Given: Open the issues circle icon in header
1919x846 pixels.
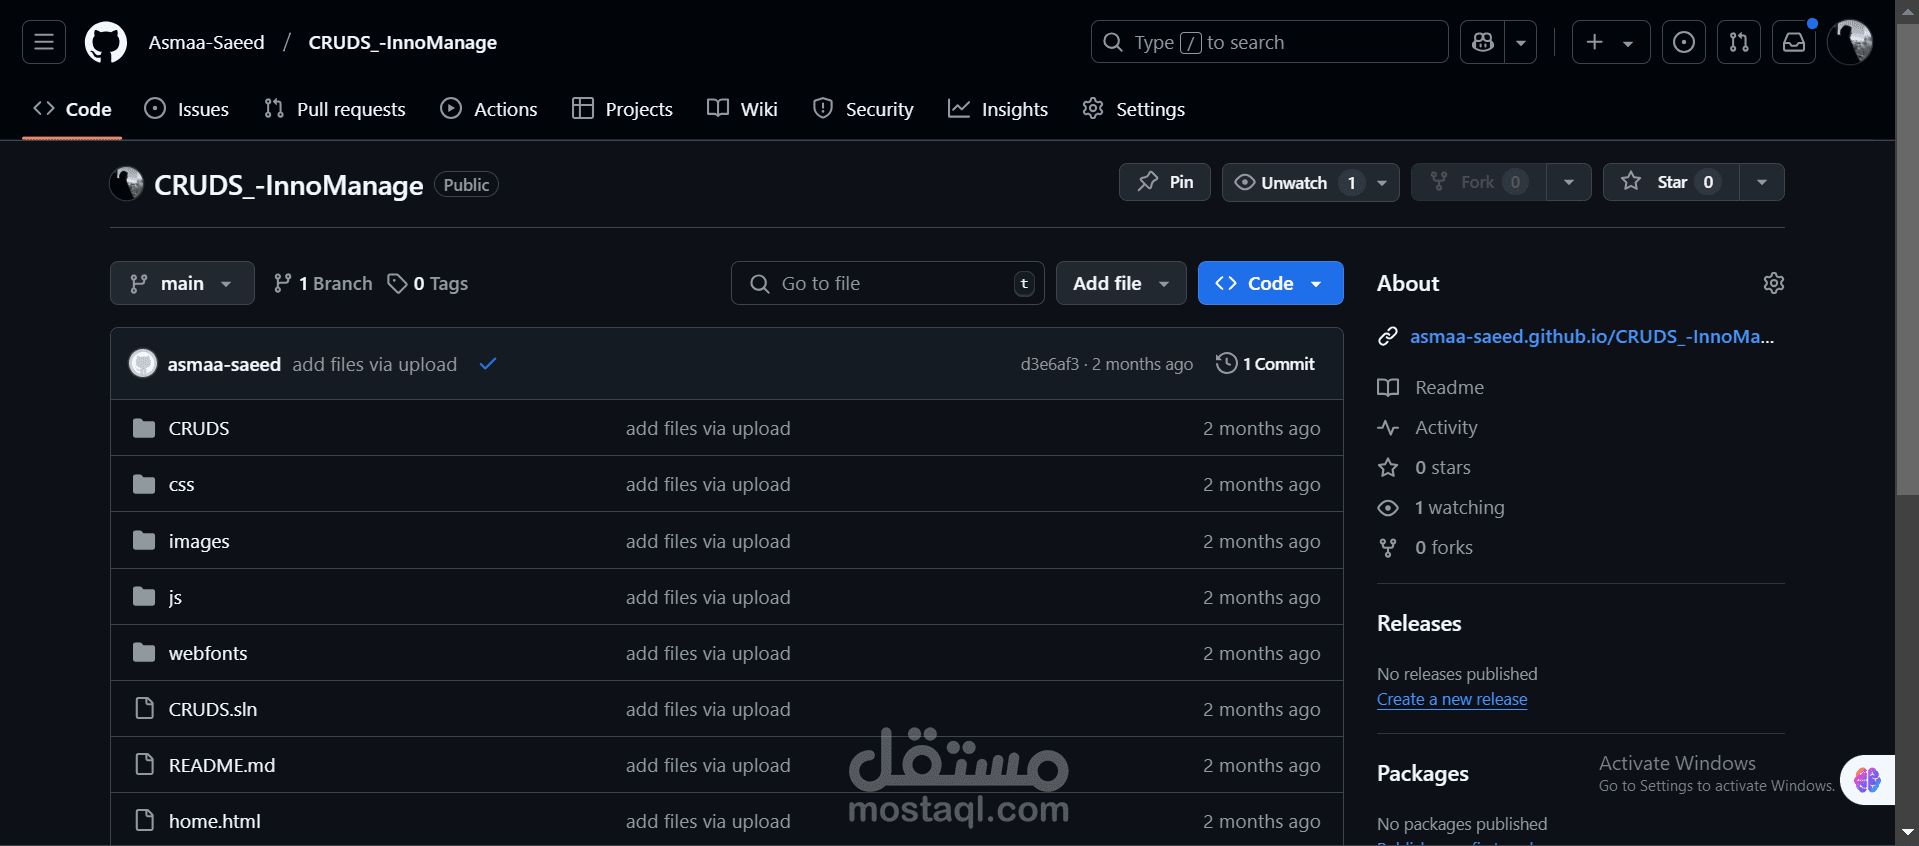Looking at the screenshot, I should [x=1684, y=42].
